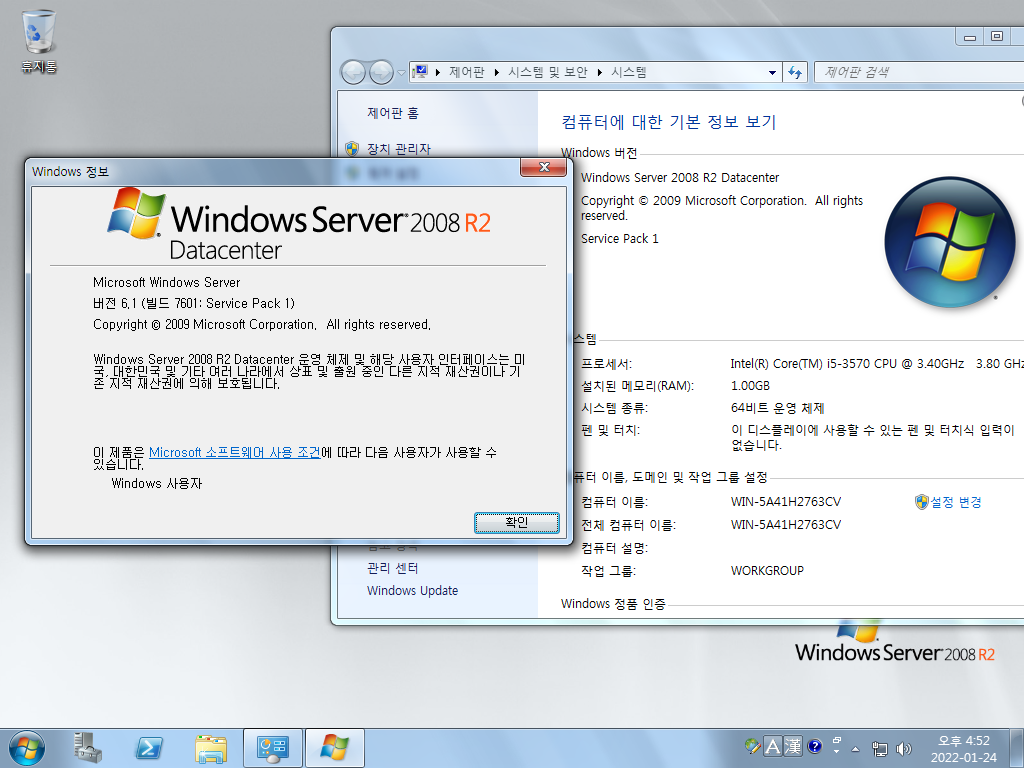The image size is (1024, 768).
Task: Show hidden tray icons arrow
Action: [x=856, y=748]
